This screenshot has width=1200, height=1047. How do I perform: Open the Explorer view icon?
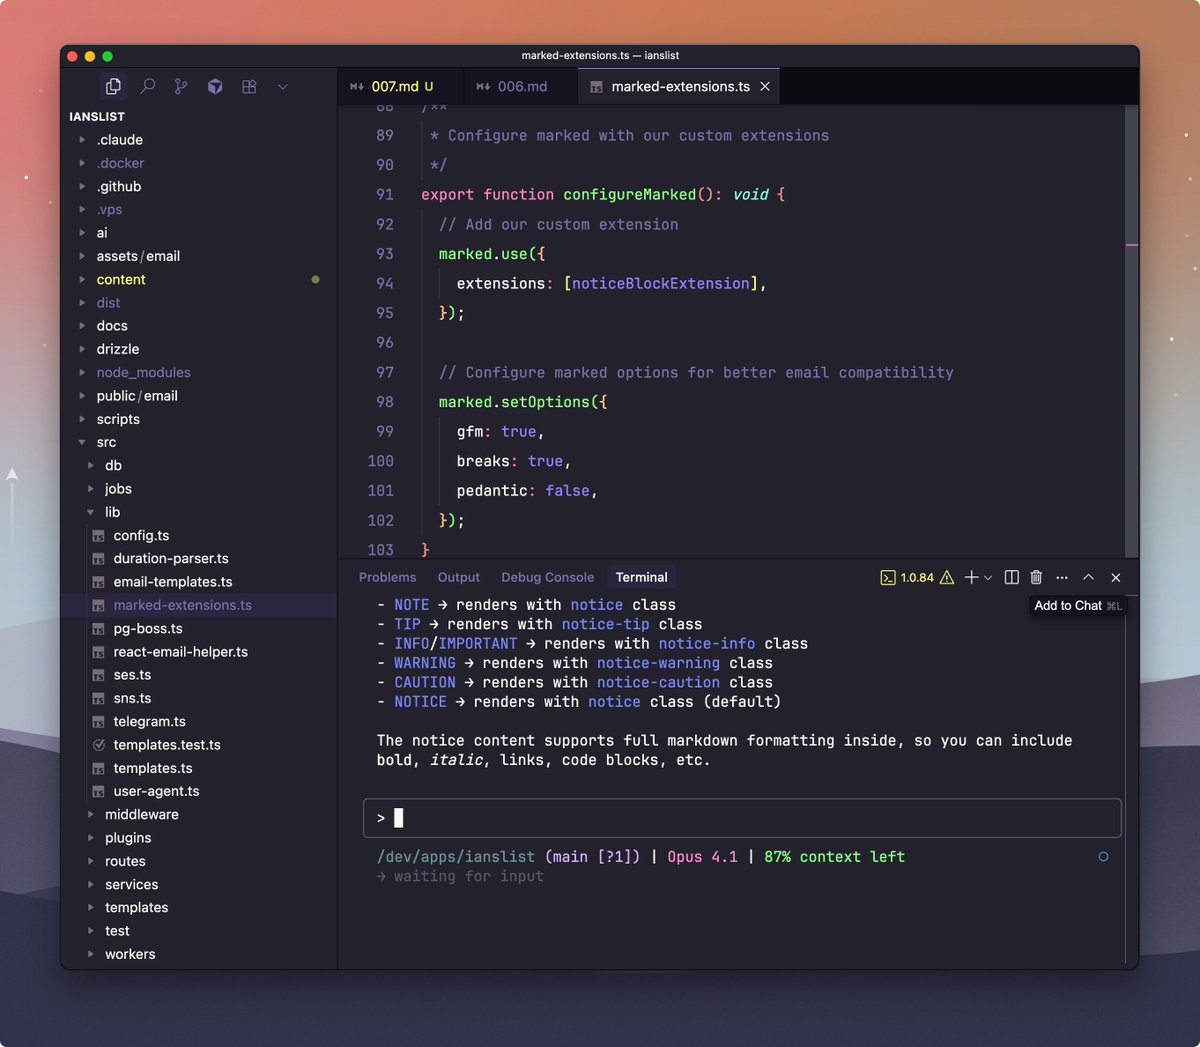click(113, 87)
